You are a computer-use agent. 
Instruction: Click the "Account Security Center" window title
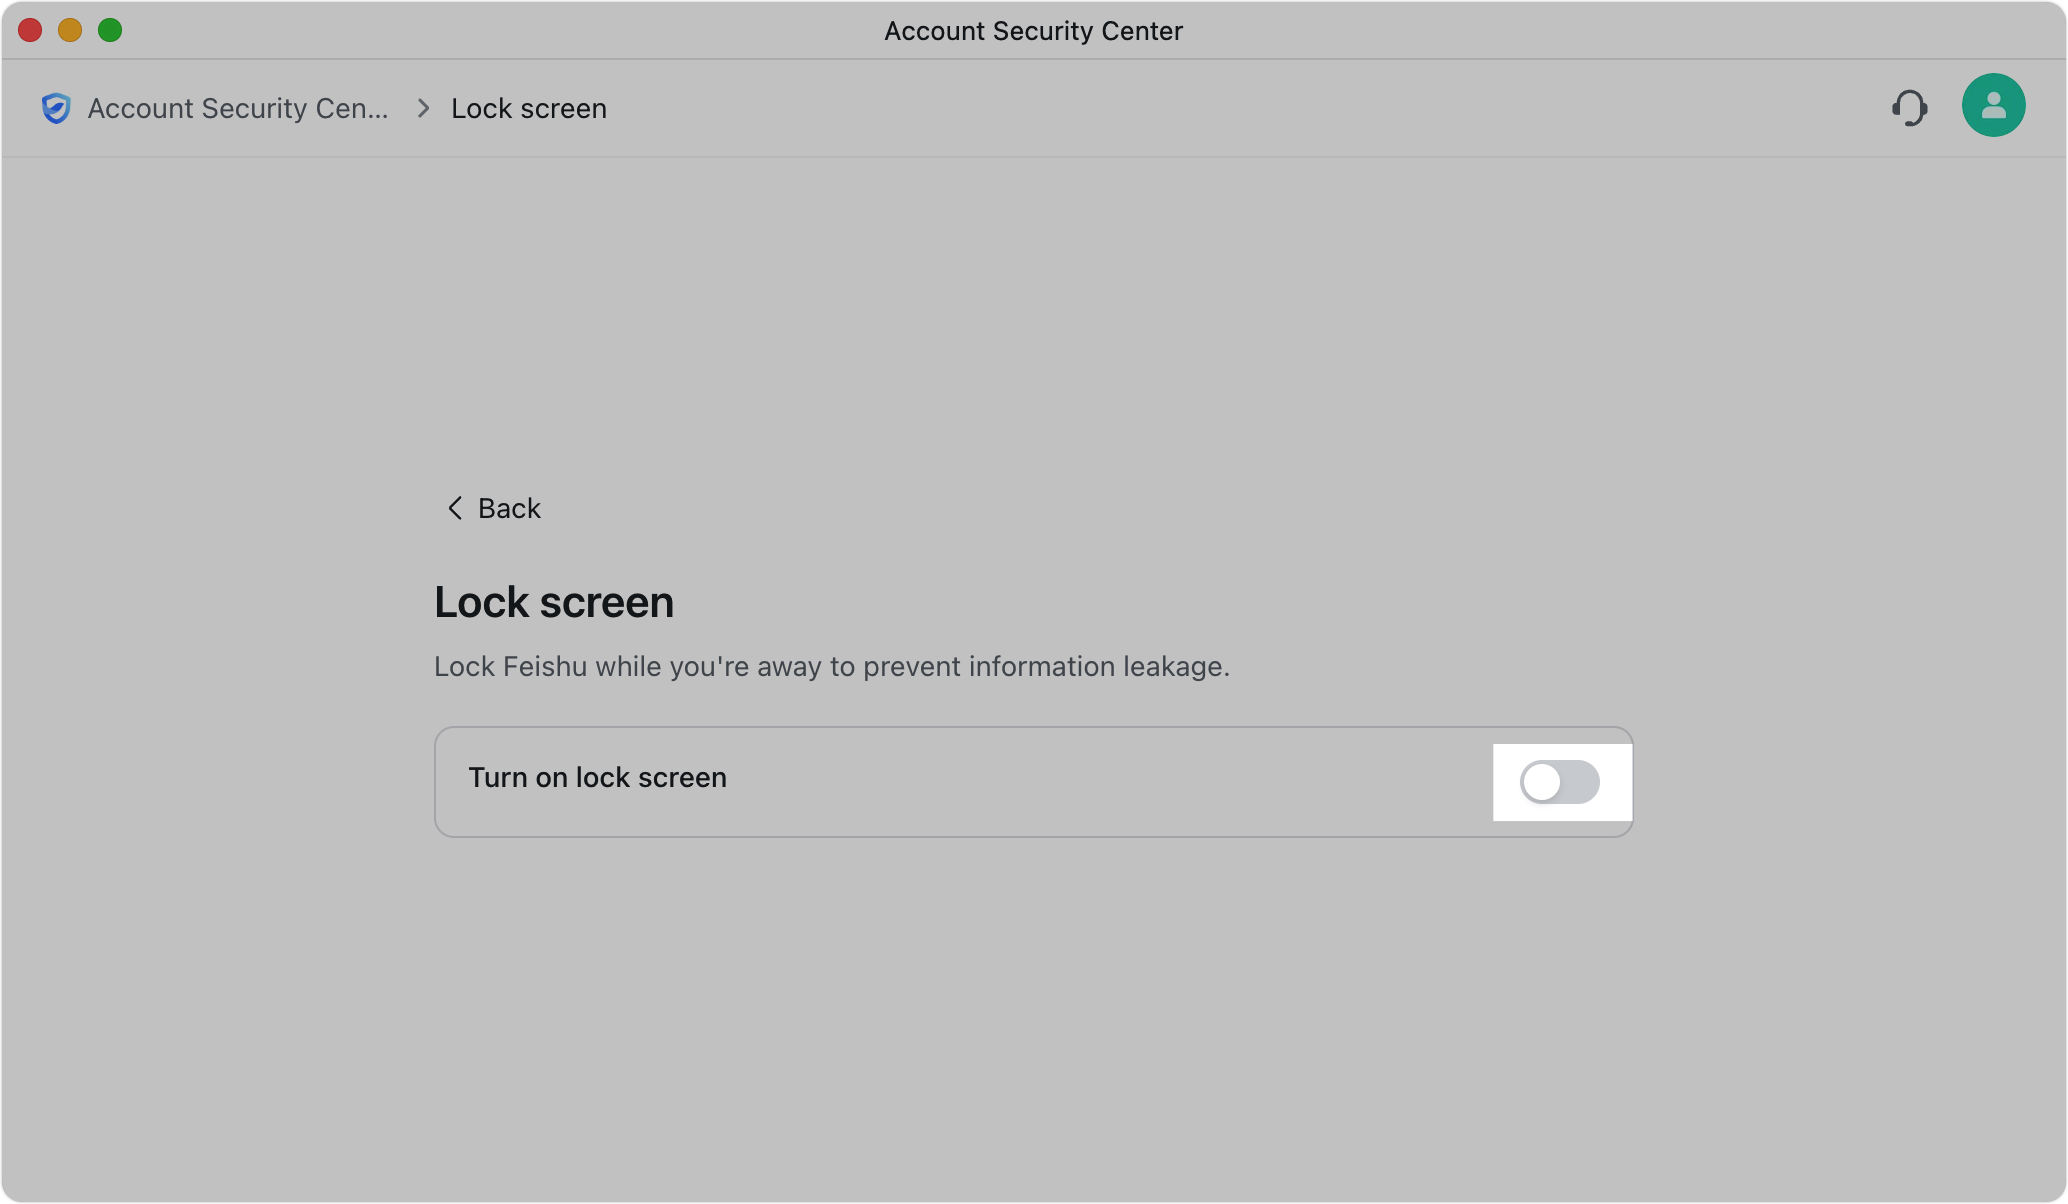(1033, 31)
